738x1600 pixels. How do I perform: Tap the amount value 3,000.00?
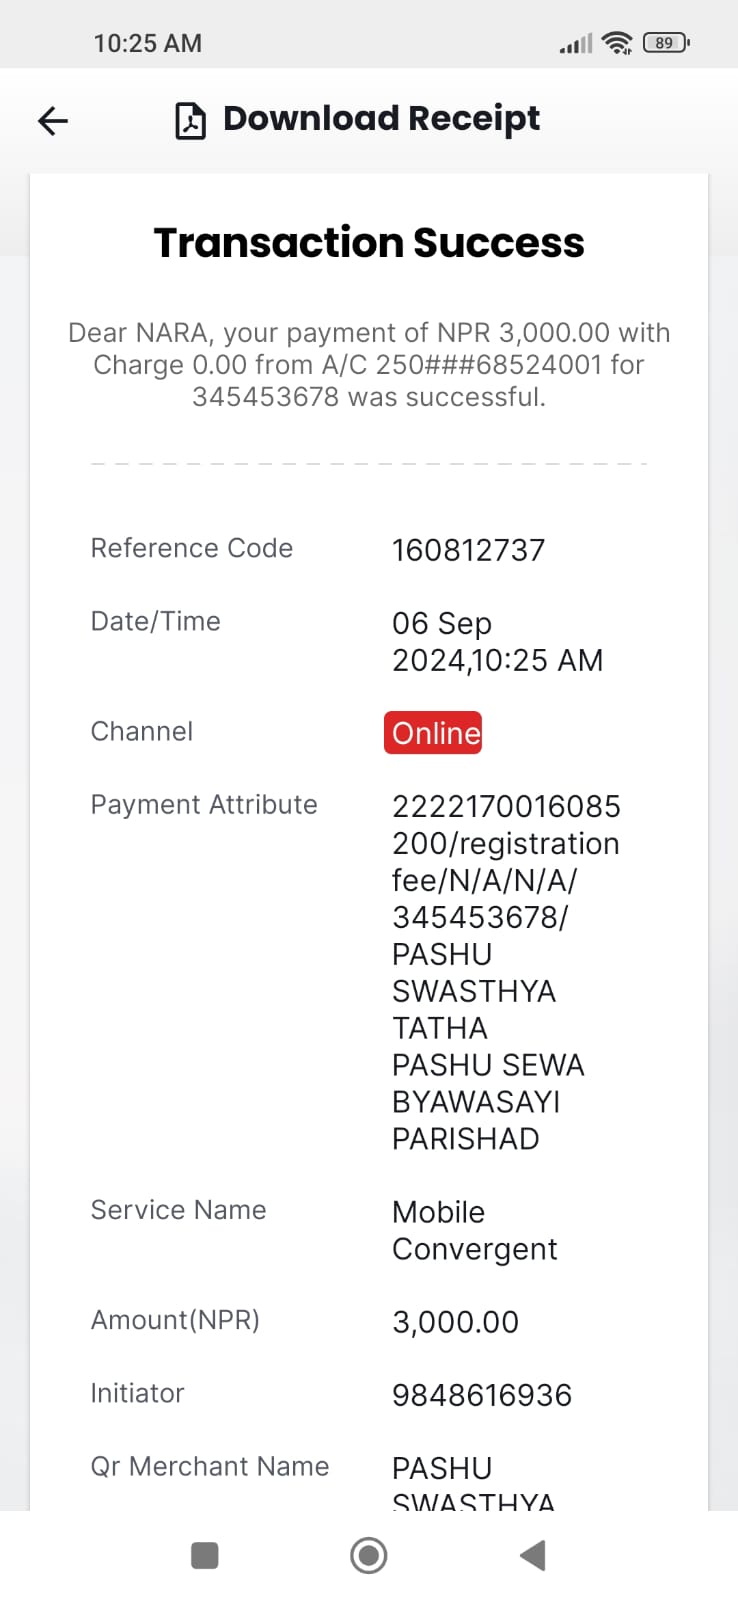pos(455,1322)
